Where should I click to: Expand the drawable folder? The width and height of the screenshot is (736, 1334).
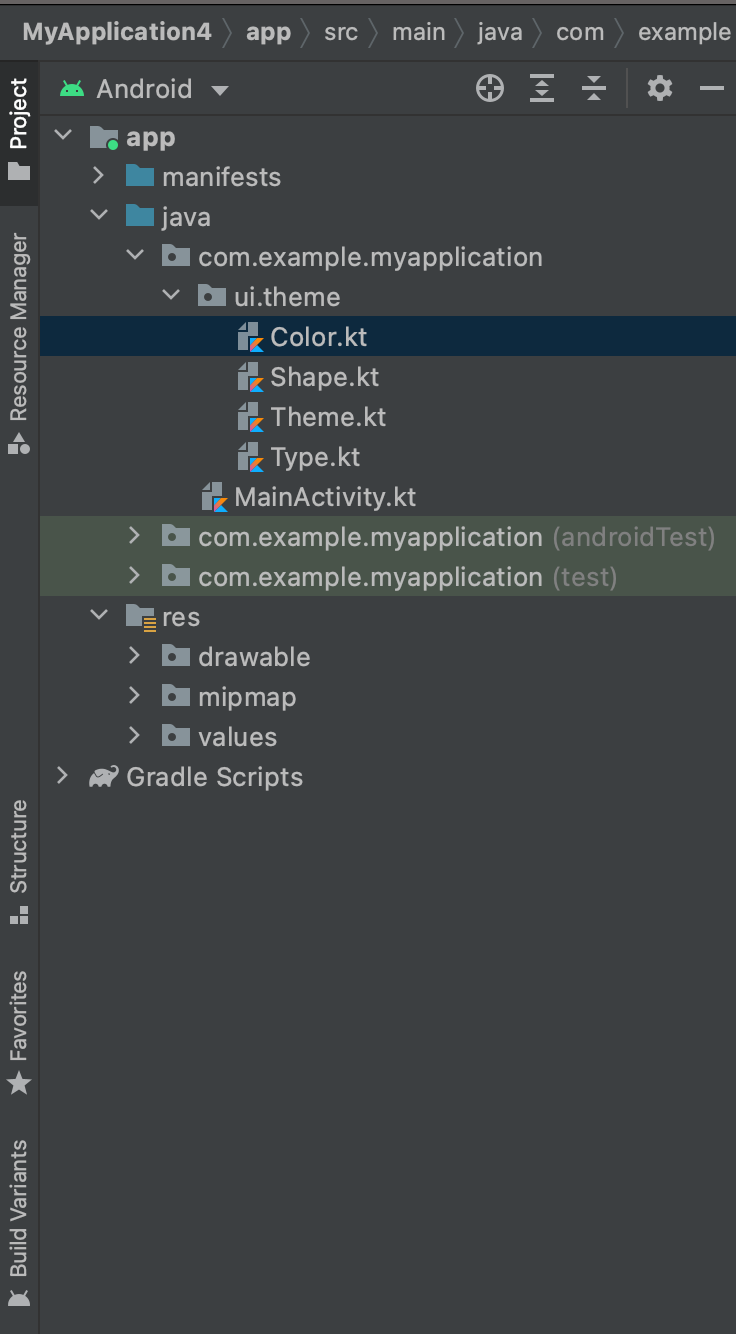(135, 657)
